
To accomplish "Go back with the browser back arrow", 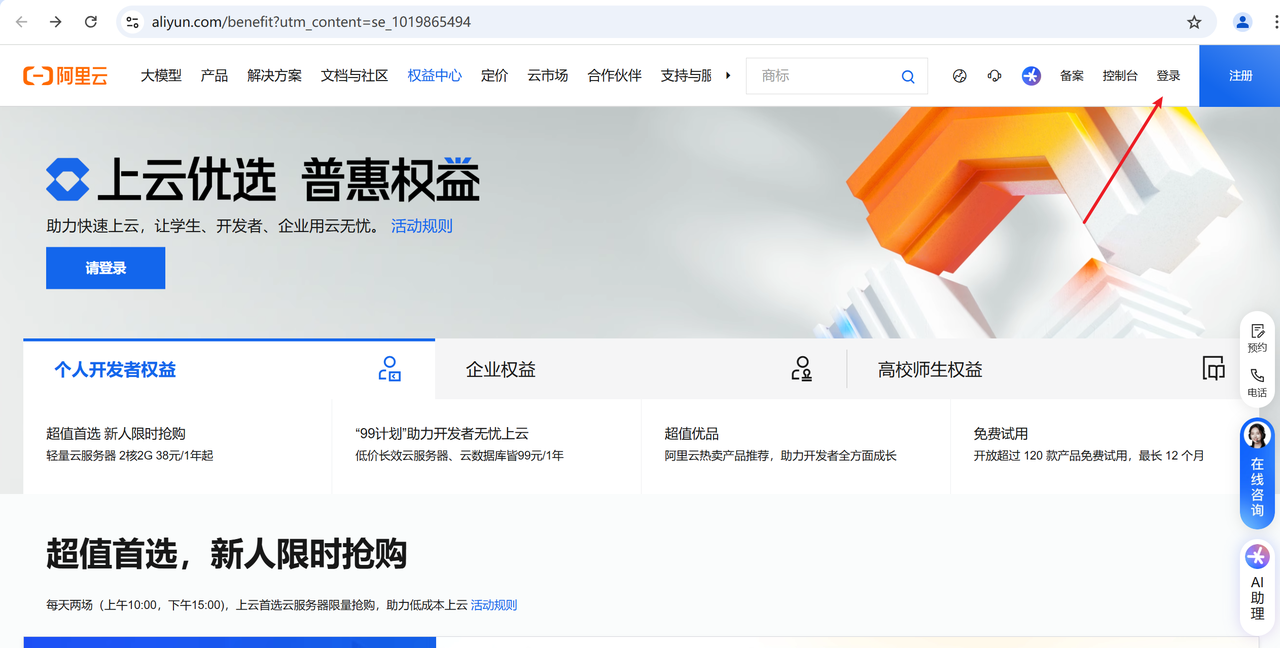I will 21,22.
